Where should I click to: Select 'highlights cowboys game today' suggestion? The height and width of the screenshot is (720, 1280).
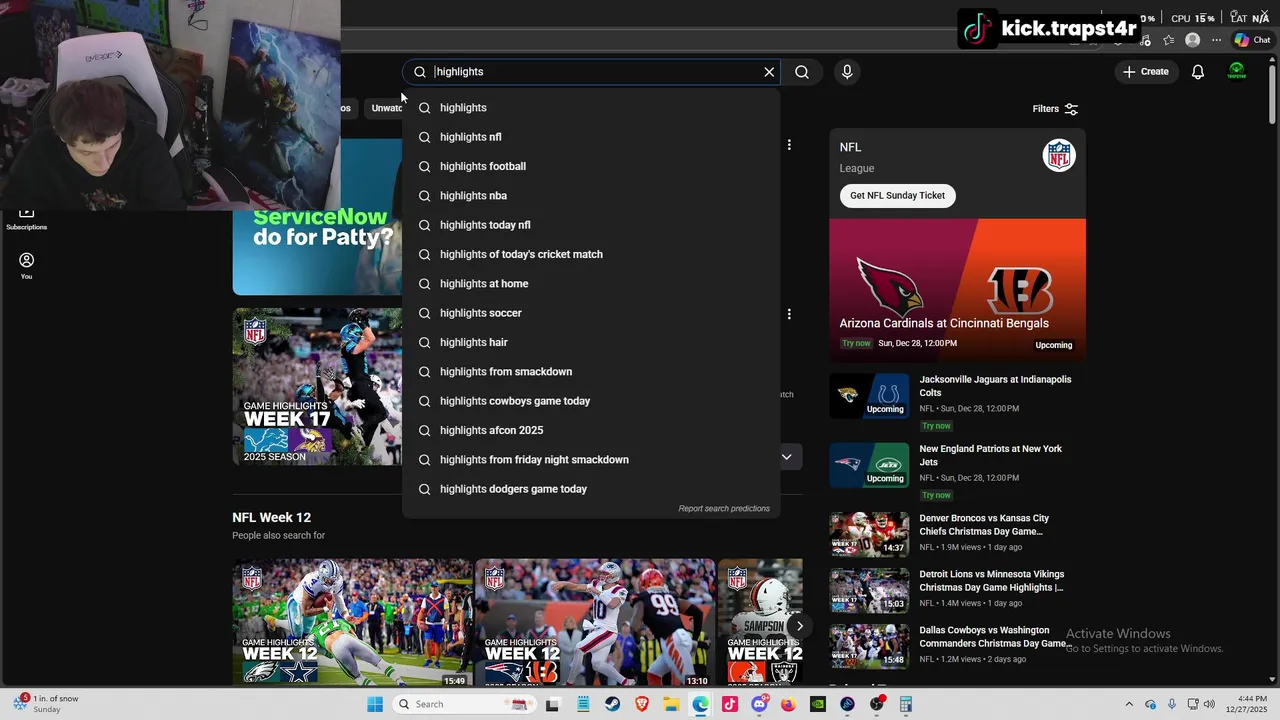pyautogui.click(x=591, y=401)
